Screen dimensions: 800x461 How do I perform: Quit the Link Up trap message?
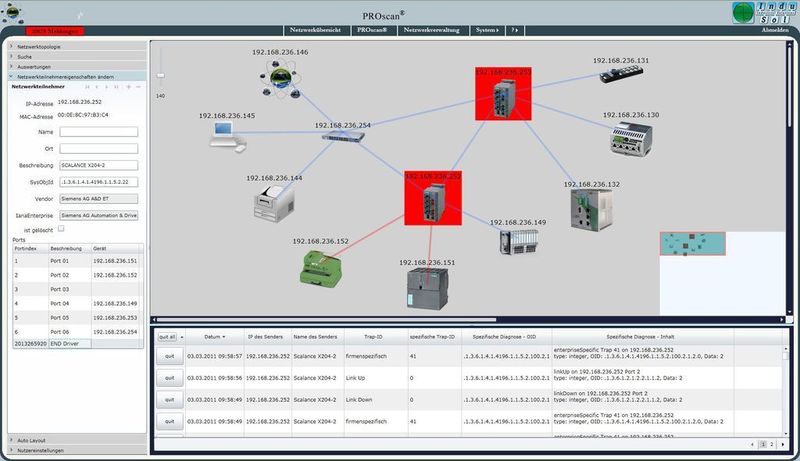[169, 378]
